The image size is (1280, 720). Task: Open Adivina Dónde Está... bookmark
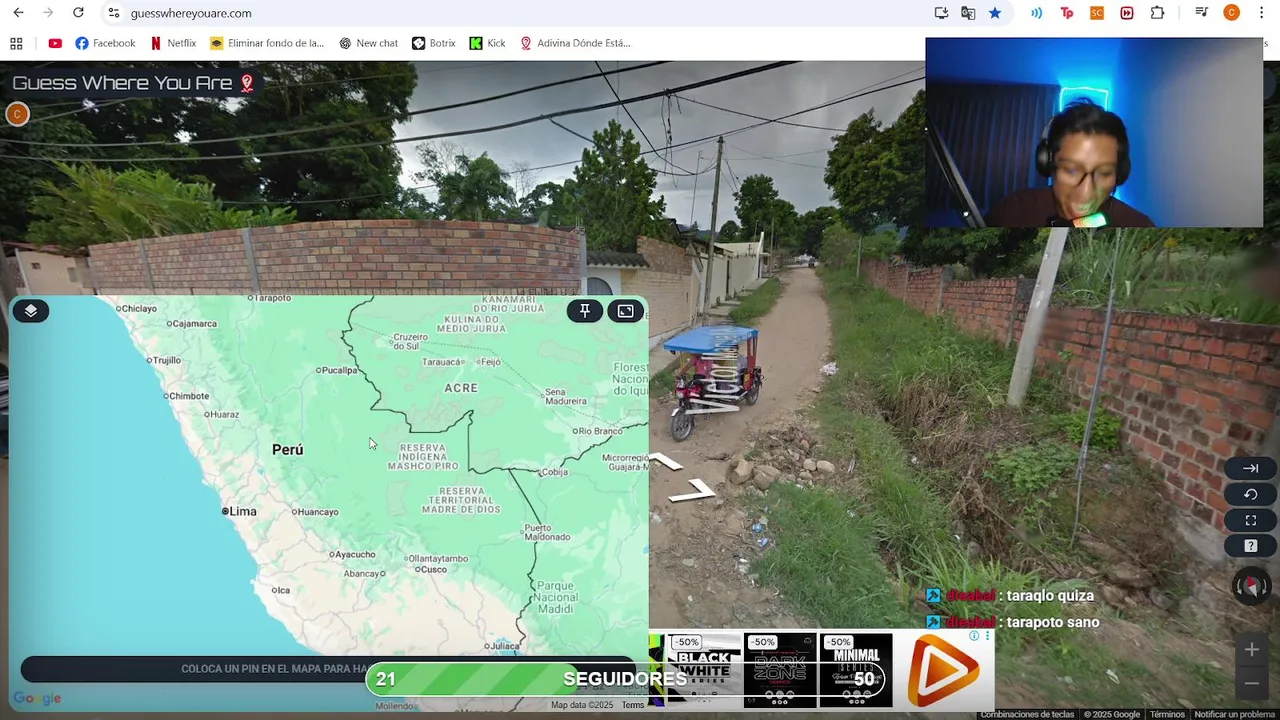pyautogui.click(x=575, y=43)
